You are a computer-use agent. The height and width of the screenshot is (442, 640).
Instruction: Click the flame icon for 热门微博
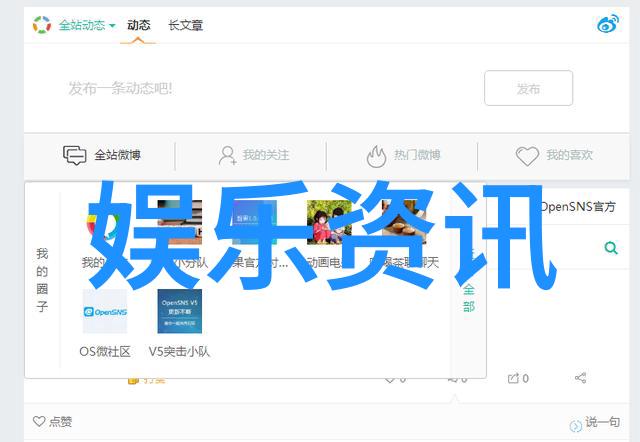click(x=376, y=156)
